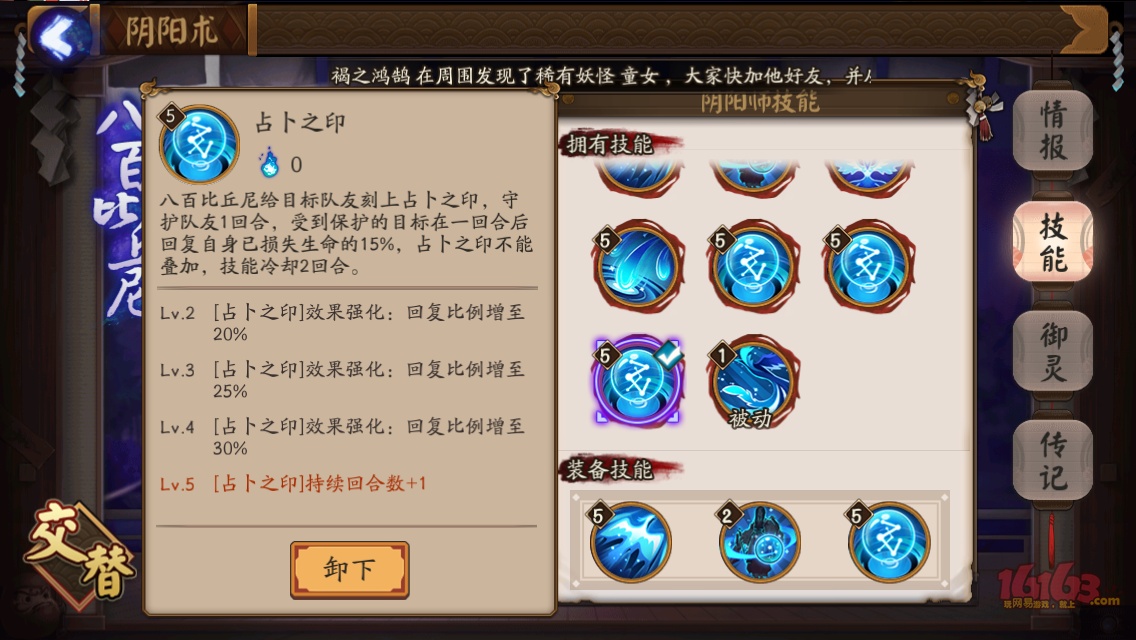Click equipped level 5 占卜之印 slot

click(888, 541)
